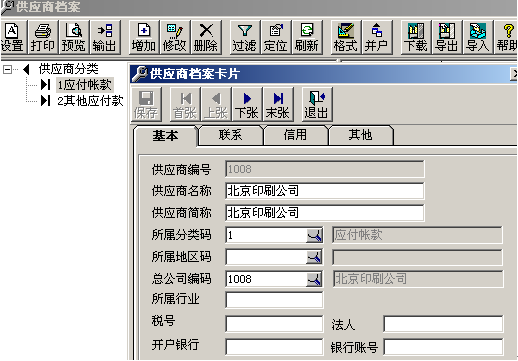The image size is (518, 361).
Task: Switch to the 基本 tab
Action: point(165,136)
